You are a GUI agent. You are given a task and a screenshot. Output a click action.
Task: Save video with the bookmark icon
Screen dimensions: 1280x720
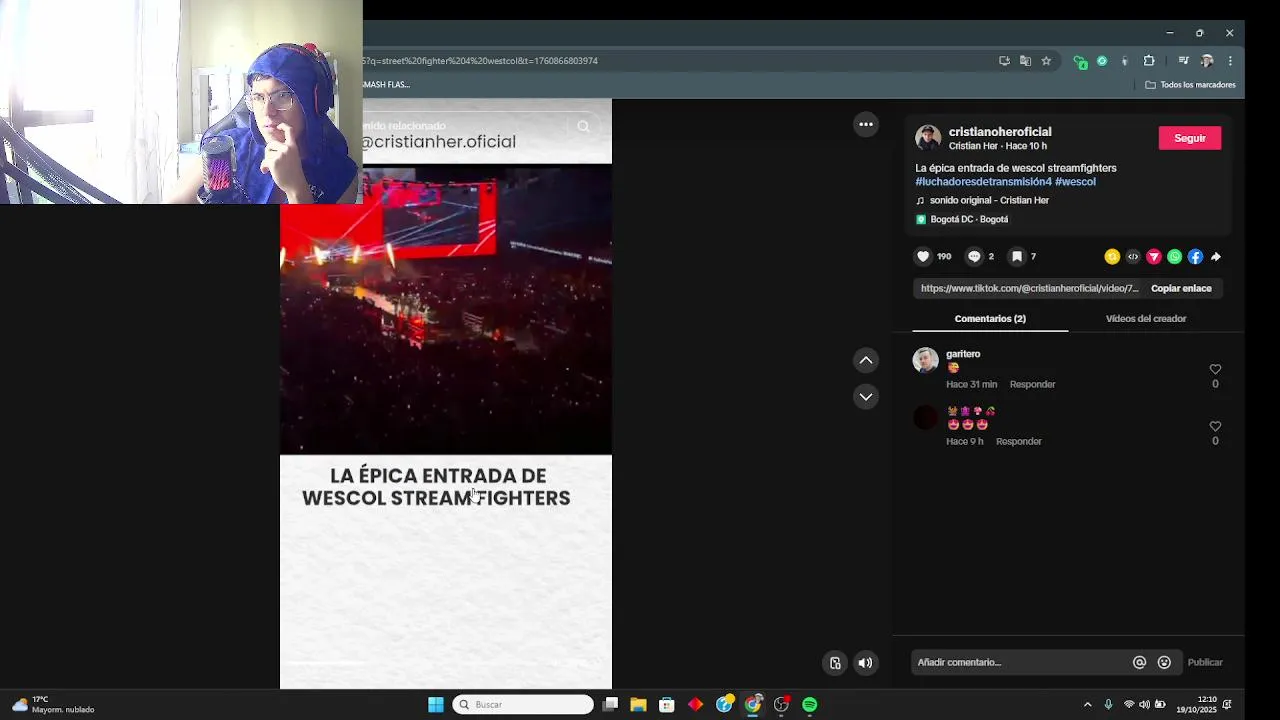[x=1016, y=257]
